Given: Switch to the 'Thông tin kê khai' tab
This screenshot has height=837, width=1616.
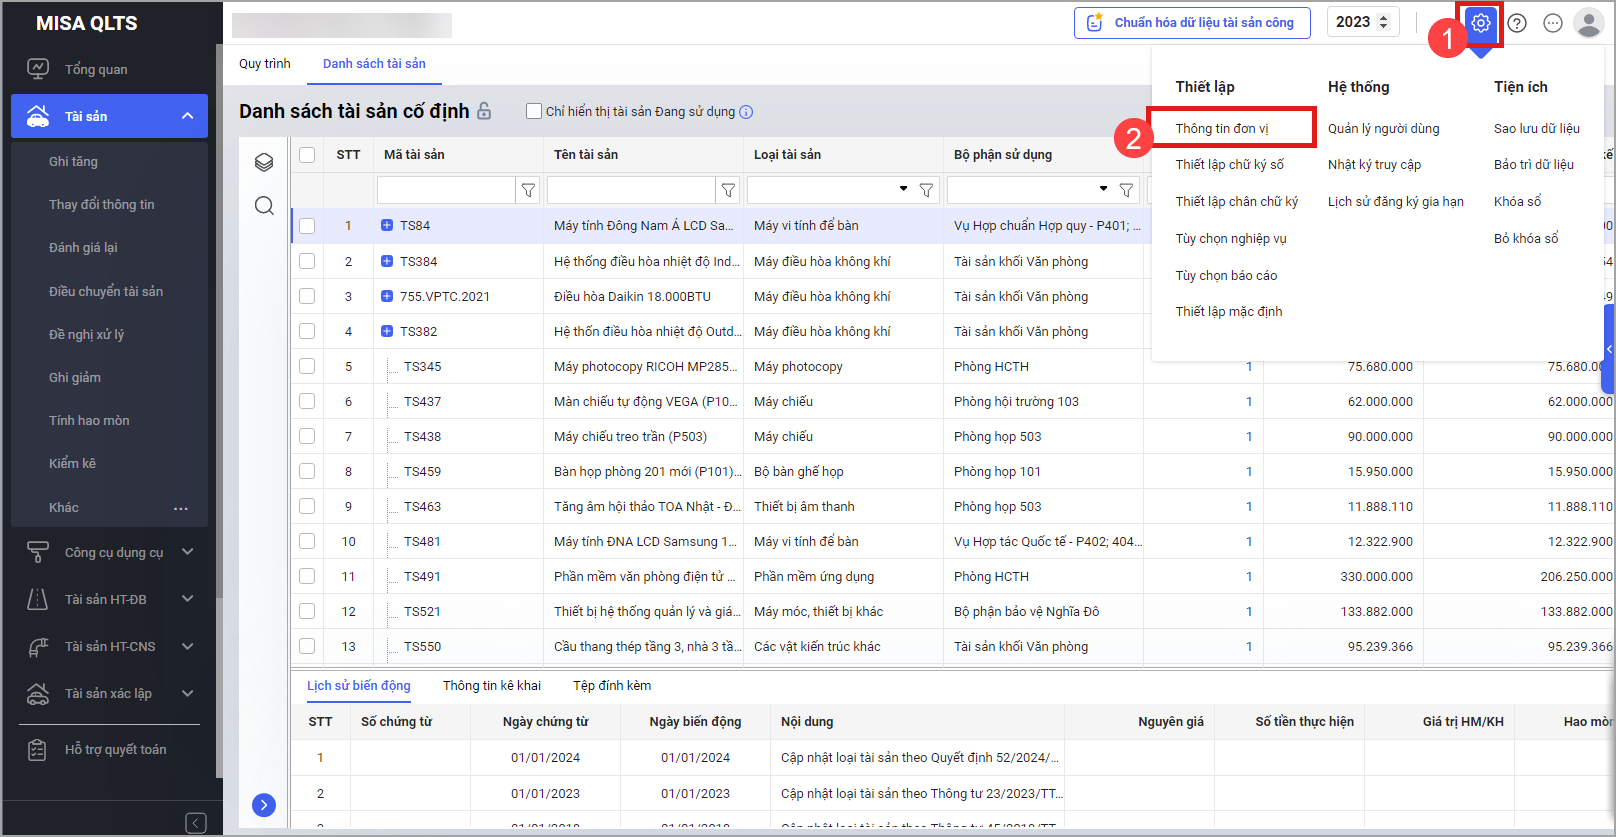Looking at the screenshot, I should (491, 685).
